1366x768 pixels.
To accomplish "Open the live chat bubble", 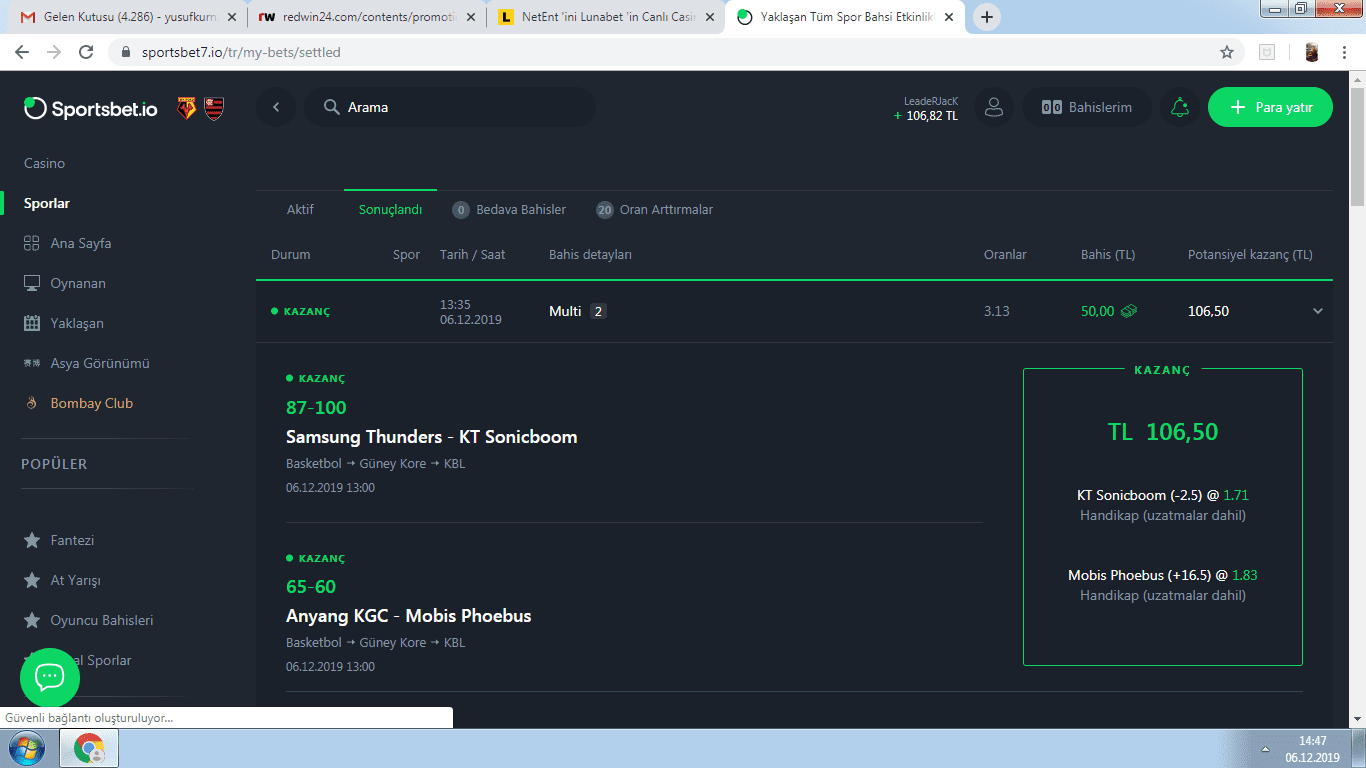I will pyautogui.click(x=49, y=677).
